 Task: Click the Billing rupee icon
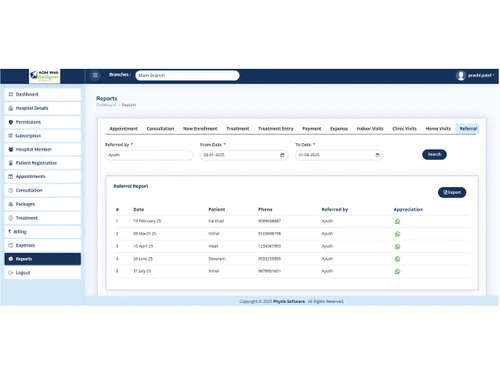(x=10, y=231)
